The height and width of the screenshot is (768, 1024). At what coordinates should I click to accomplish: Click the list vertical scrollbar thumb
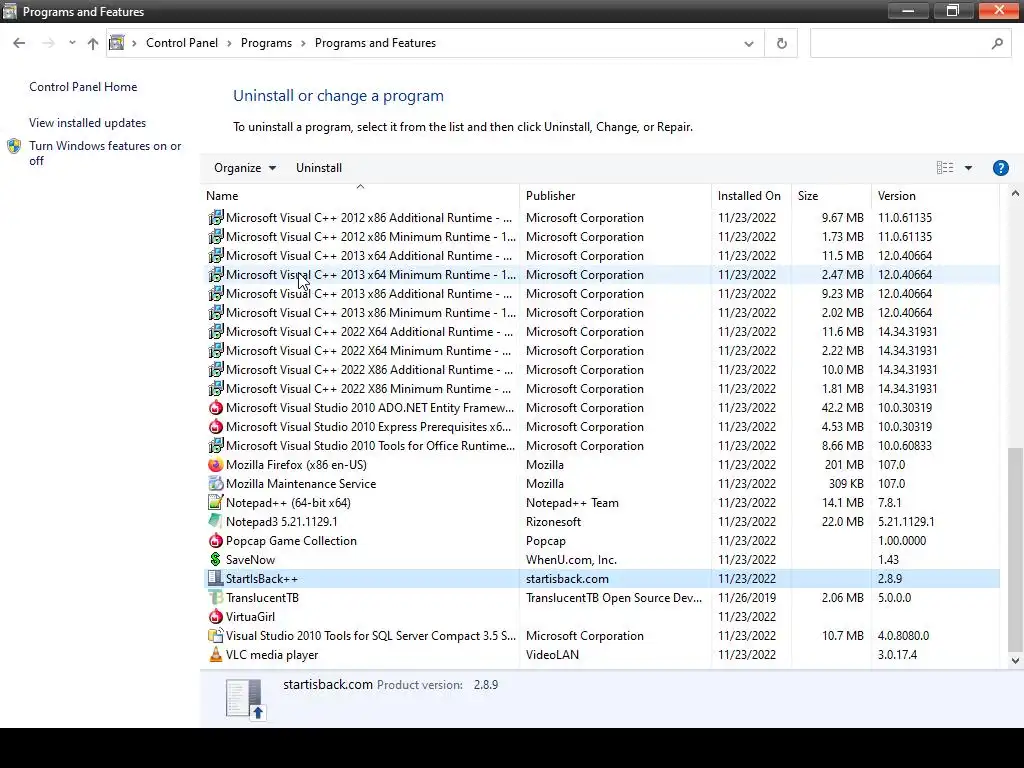pos(1015,550)
